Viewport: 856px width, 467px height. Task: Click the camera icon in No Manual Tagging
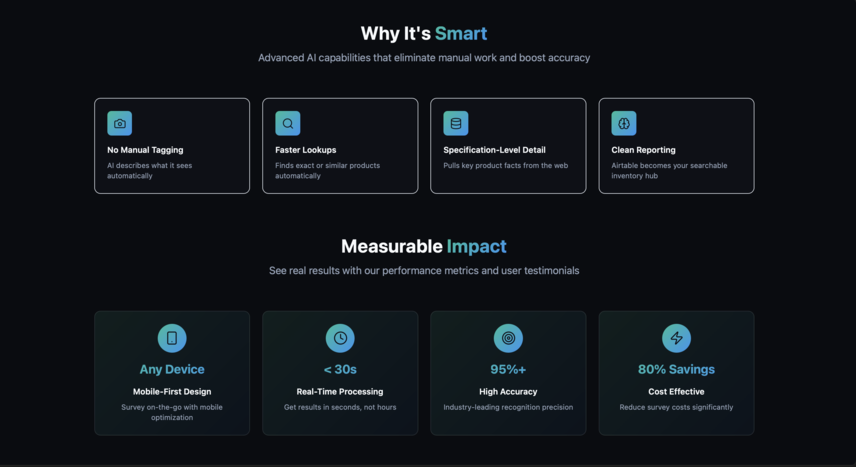[120, 123]
